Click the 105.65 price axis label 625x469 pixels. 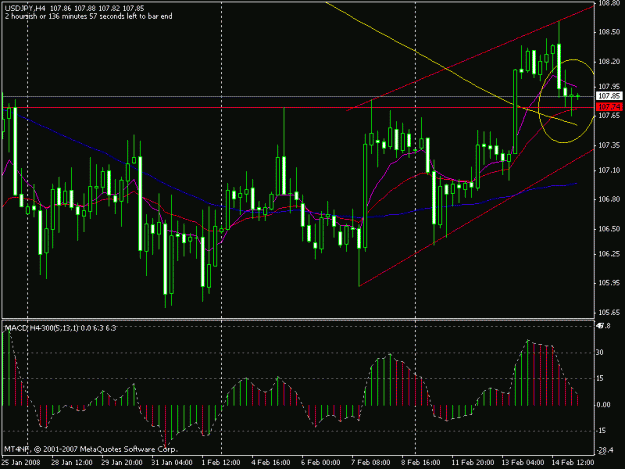pos(609,312)
